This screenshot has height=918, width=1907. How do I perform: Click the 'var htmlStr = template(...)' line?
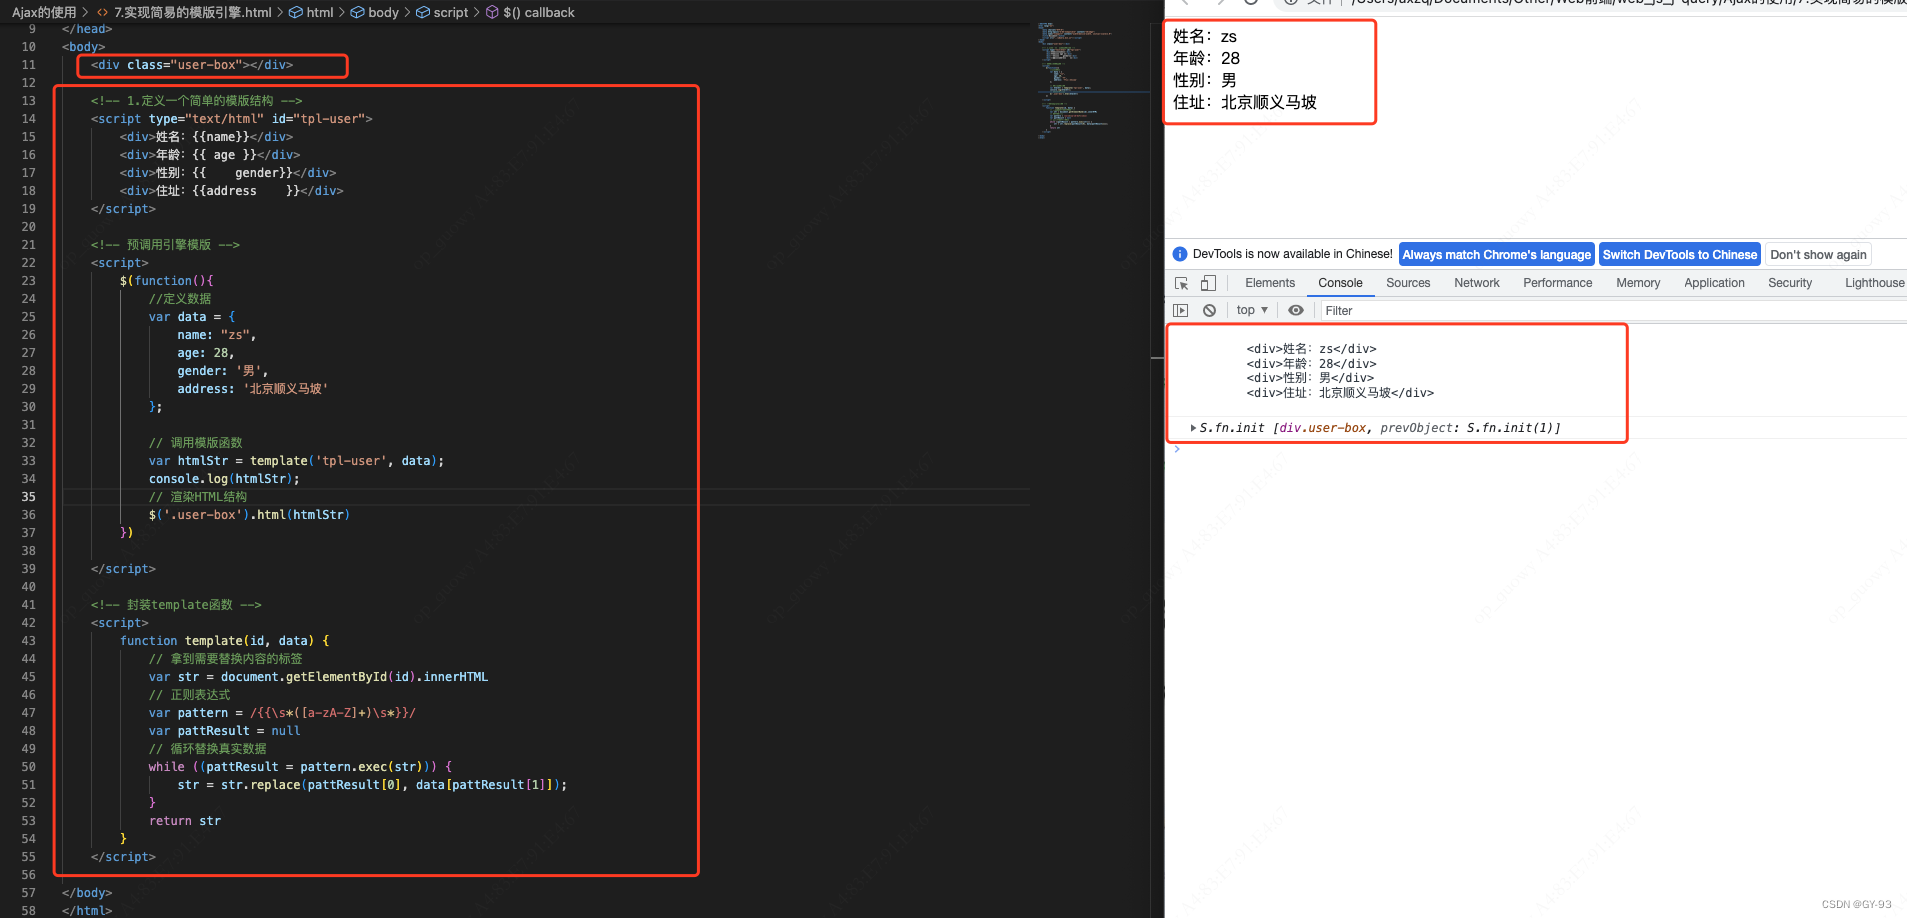coord(296,461)
